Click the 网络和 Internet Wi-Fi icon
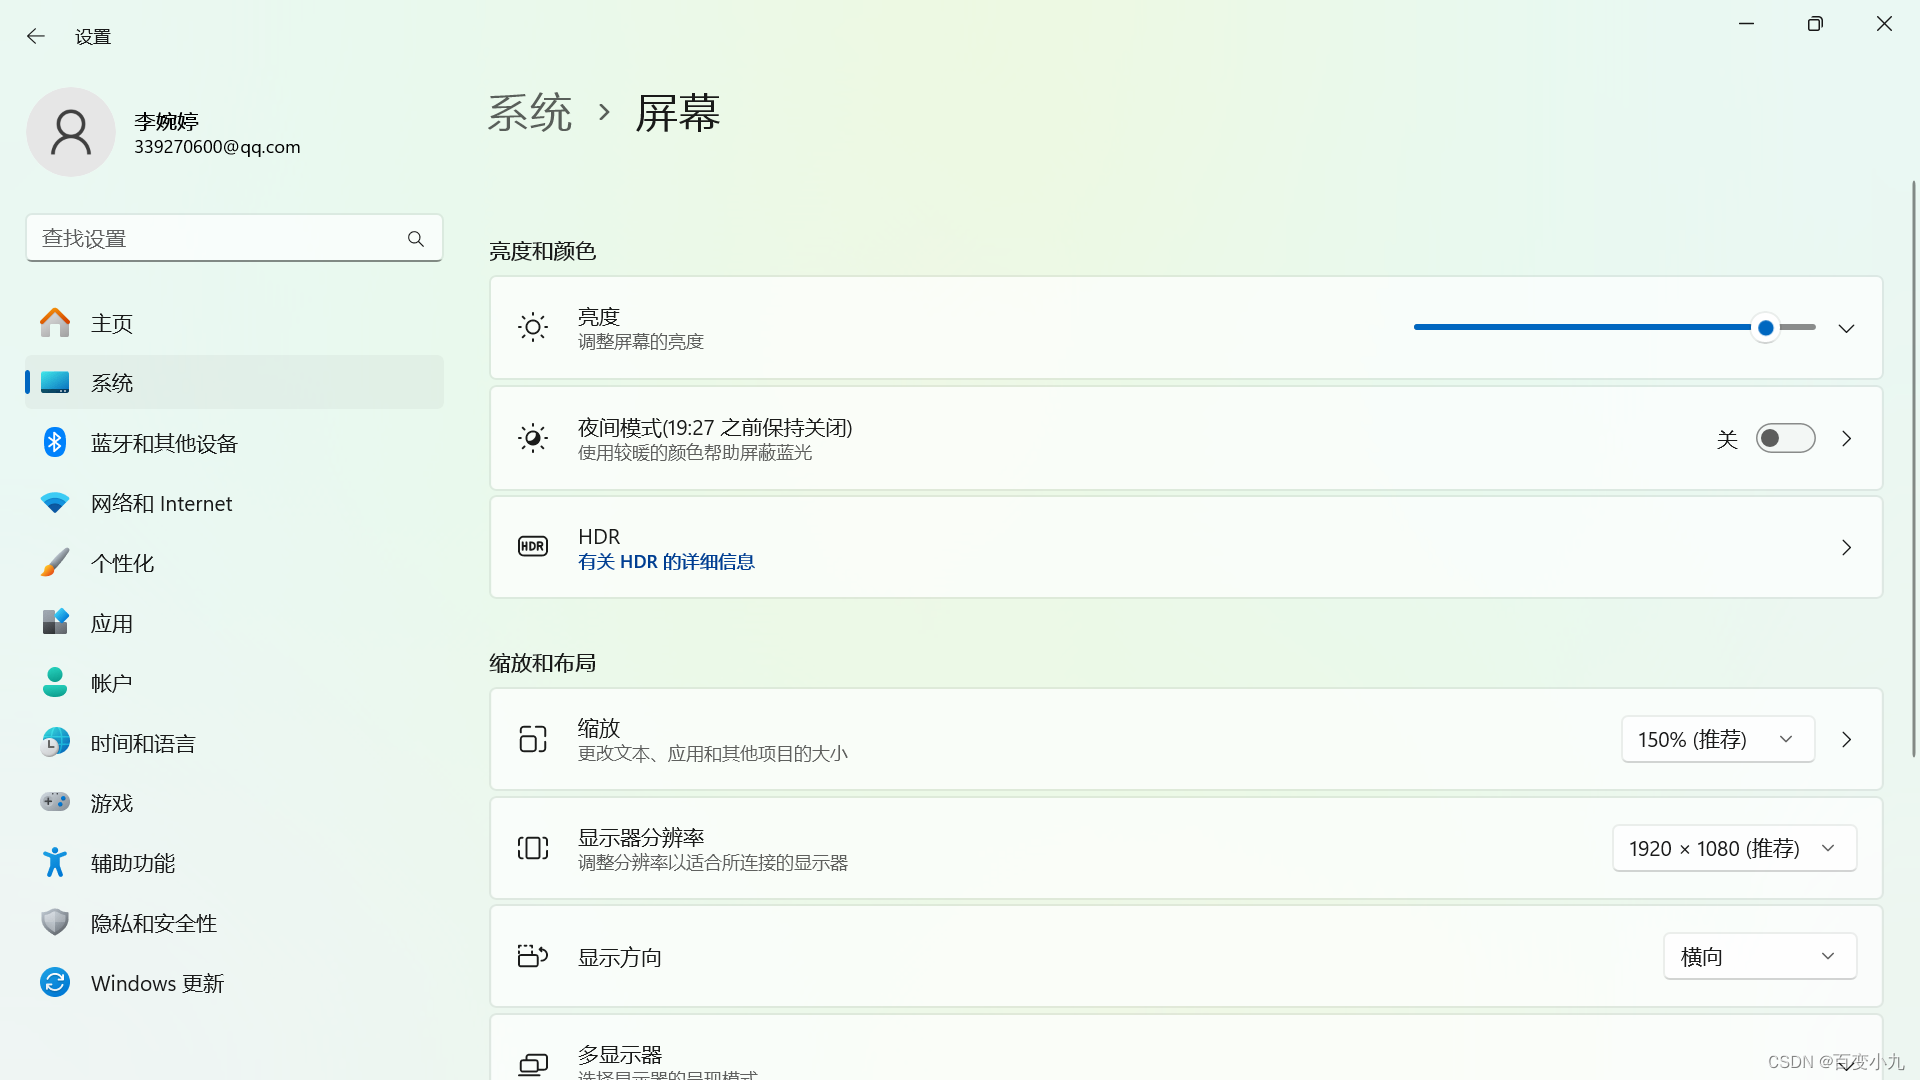Screen dimensions: 1920x1080 tap(55, 502)
